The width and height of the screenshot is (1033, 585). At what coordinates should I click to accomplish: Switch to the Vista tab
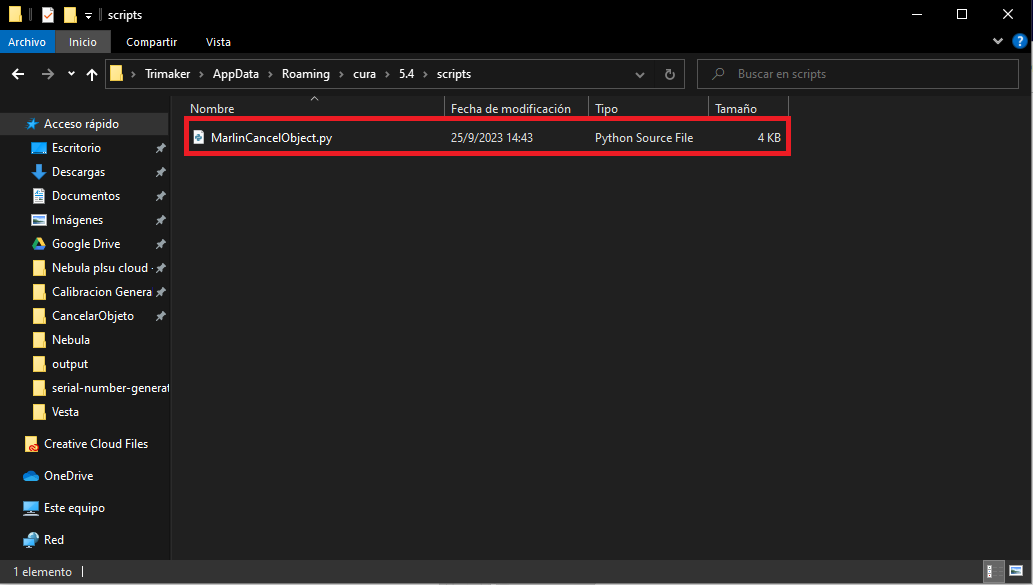tap(218, 42)
